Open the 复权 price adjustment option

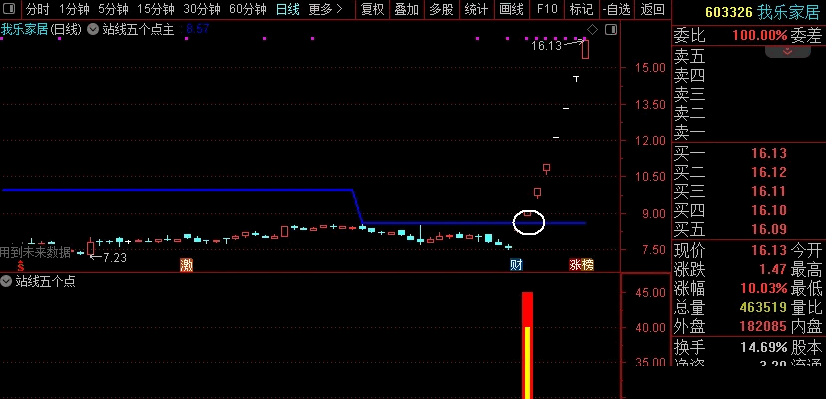(x=372, y=9)
